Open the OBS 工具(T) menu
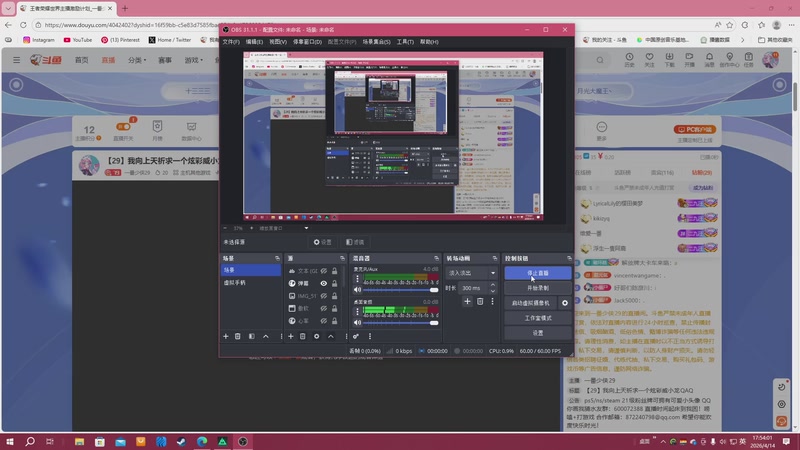The height and width of the screenshot is (450, 800). click(405, 42)
